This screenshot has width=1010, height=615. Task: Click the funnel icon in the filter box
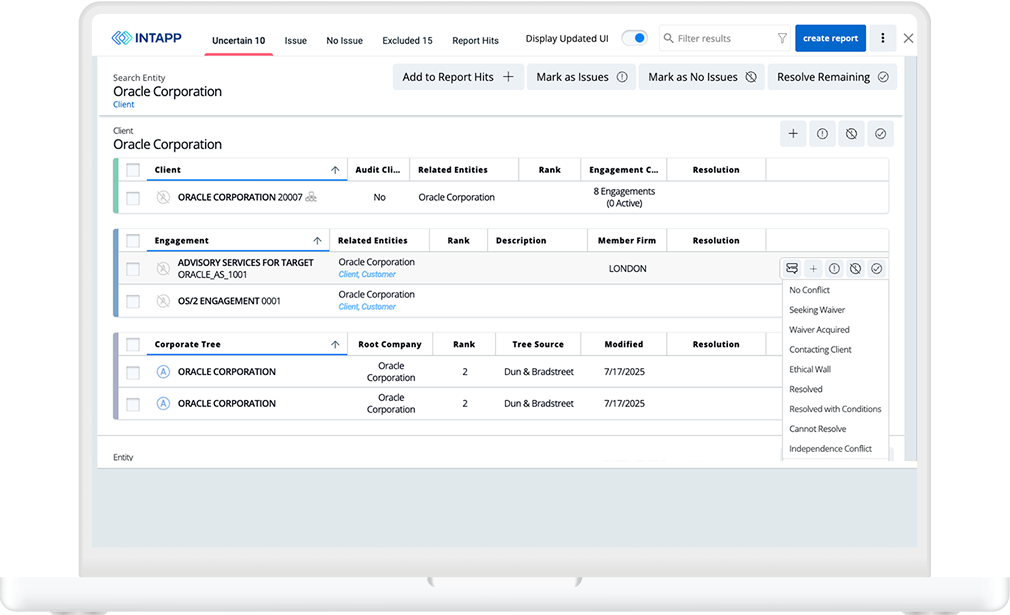(782, 39)
